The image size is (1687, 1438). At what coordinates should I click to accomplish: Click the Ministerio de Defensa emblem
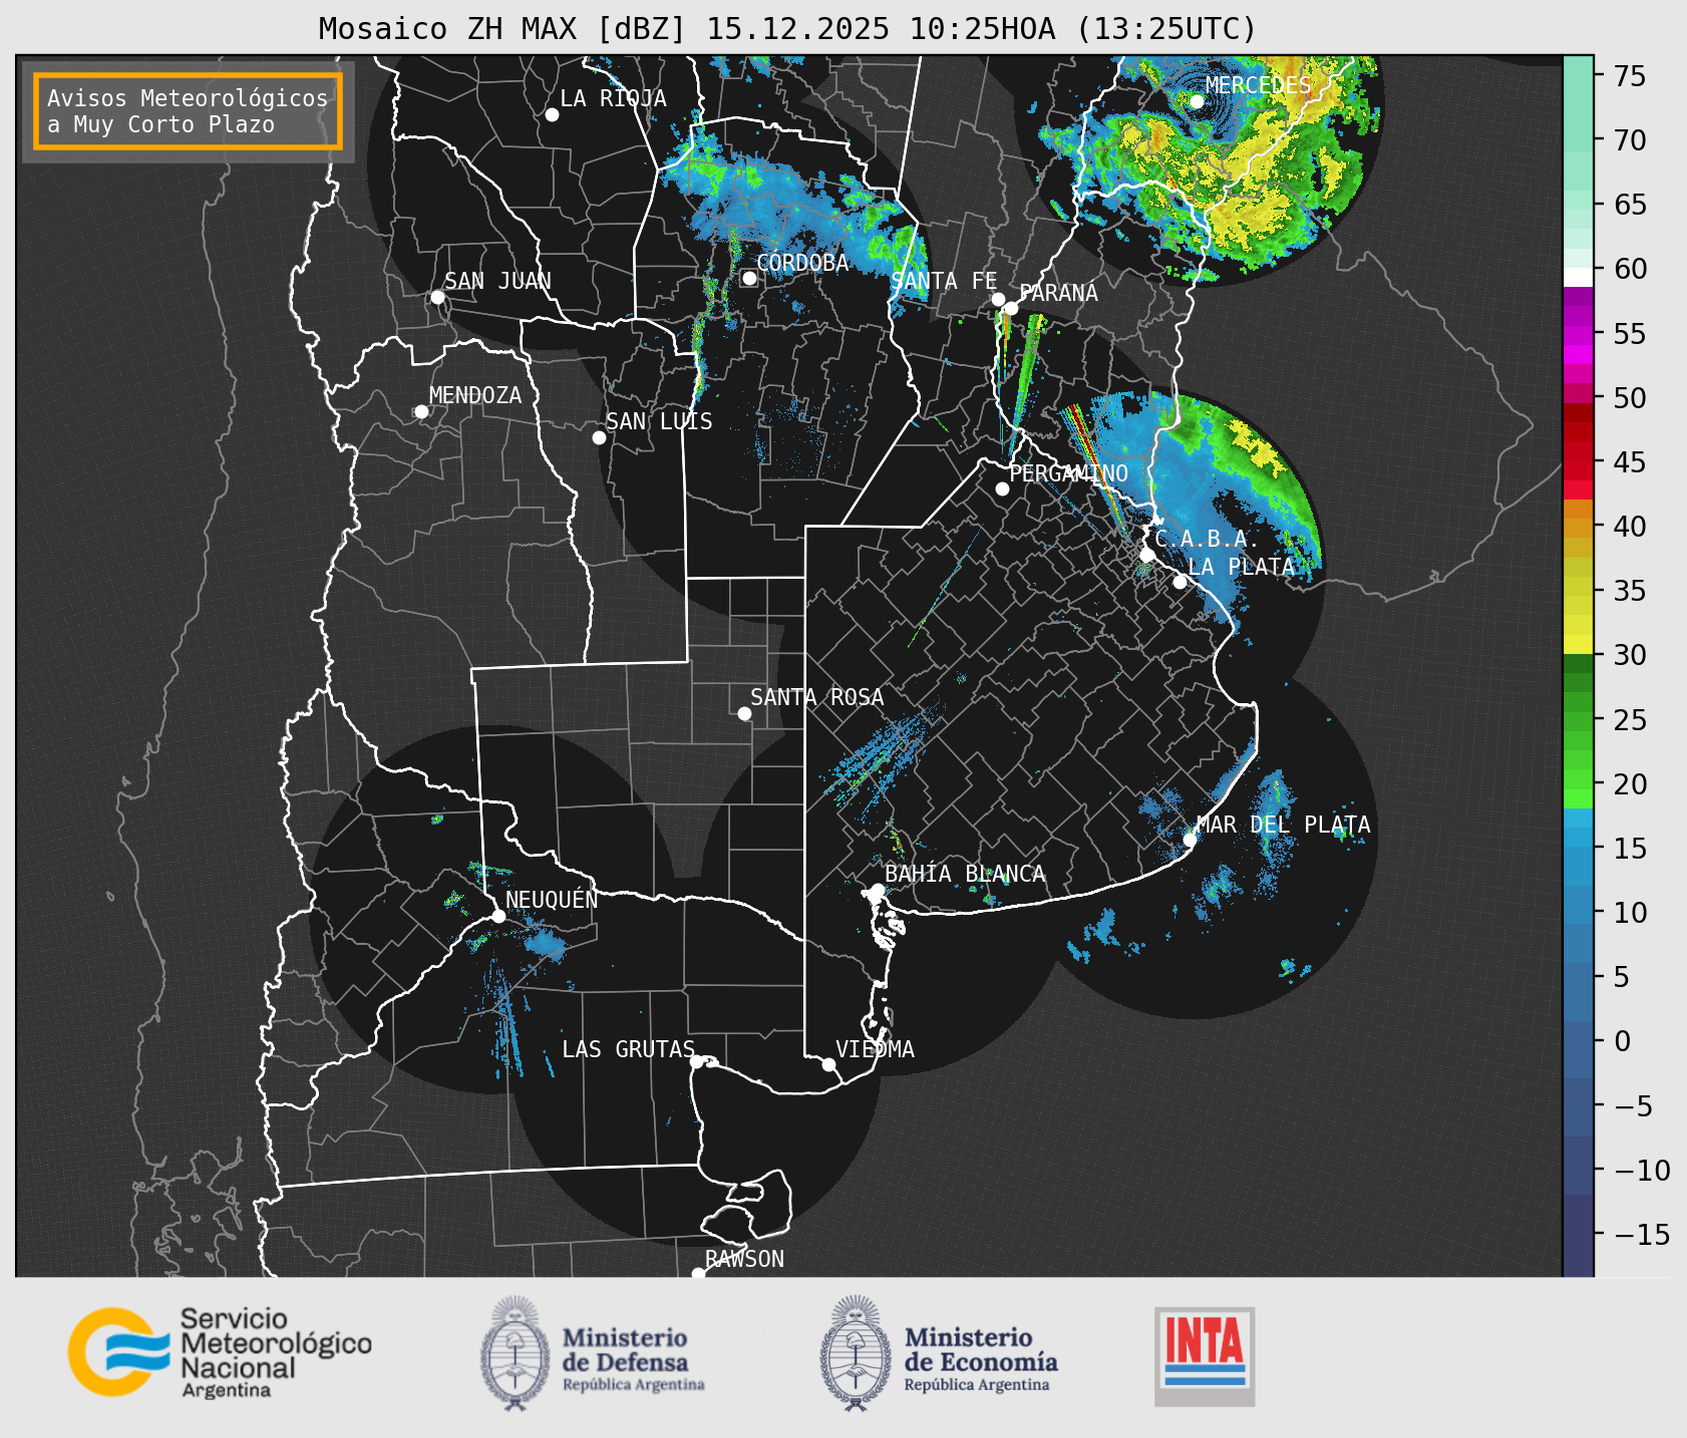[515, 1353]
